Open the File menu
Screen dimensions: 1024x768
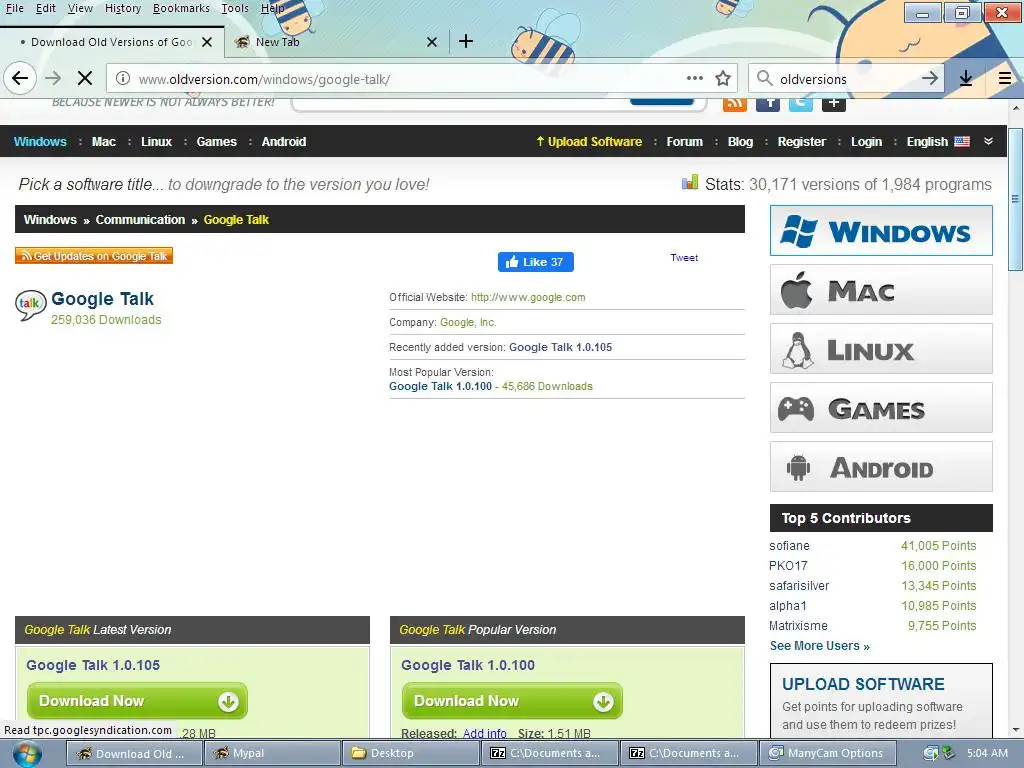(14, 8)
